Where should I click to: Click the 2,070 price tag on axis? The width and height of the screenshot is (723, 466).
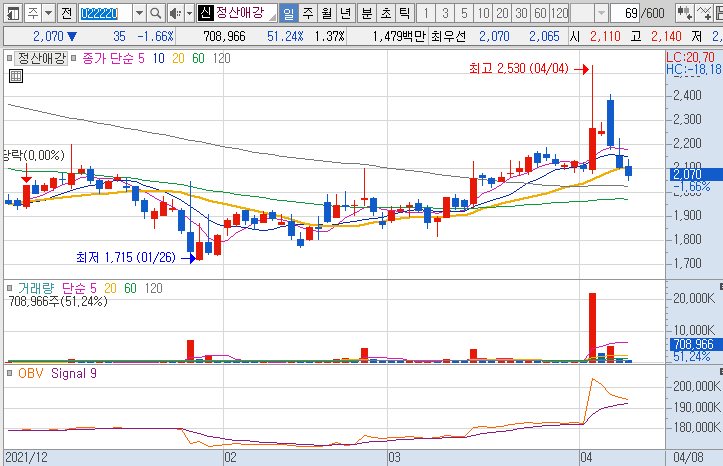(696, 174)
